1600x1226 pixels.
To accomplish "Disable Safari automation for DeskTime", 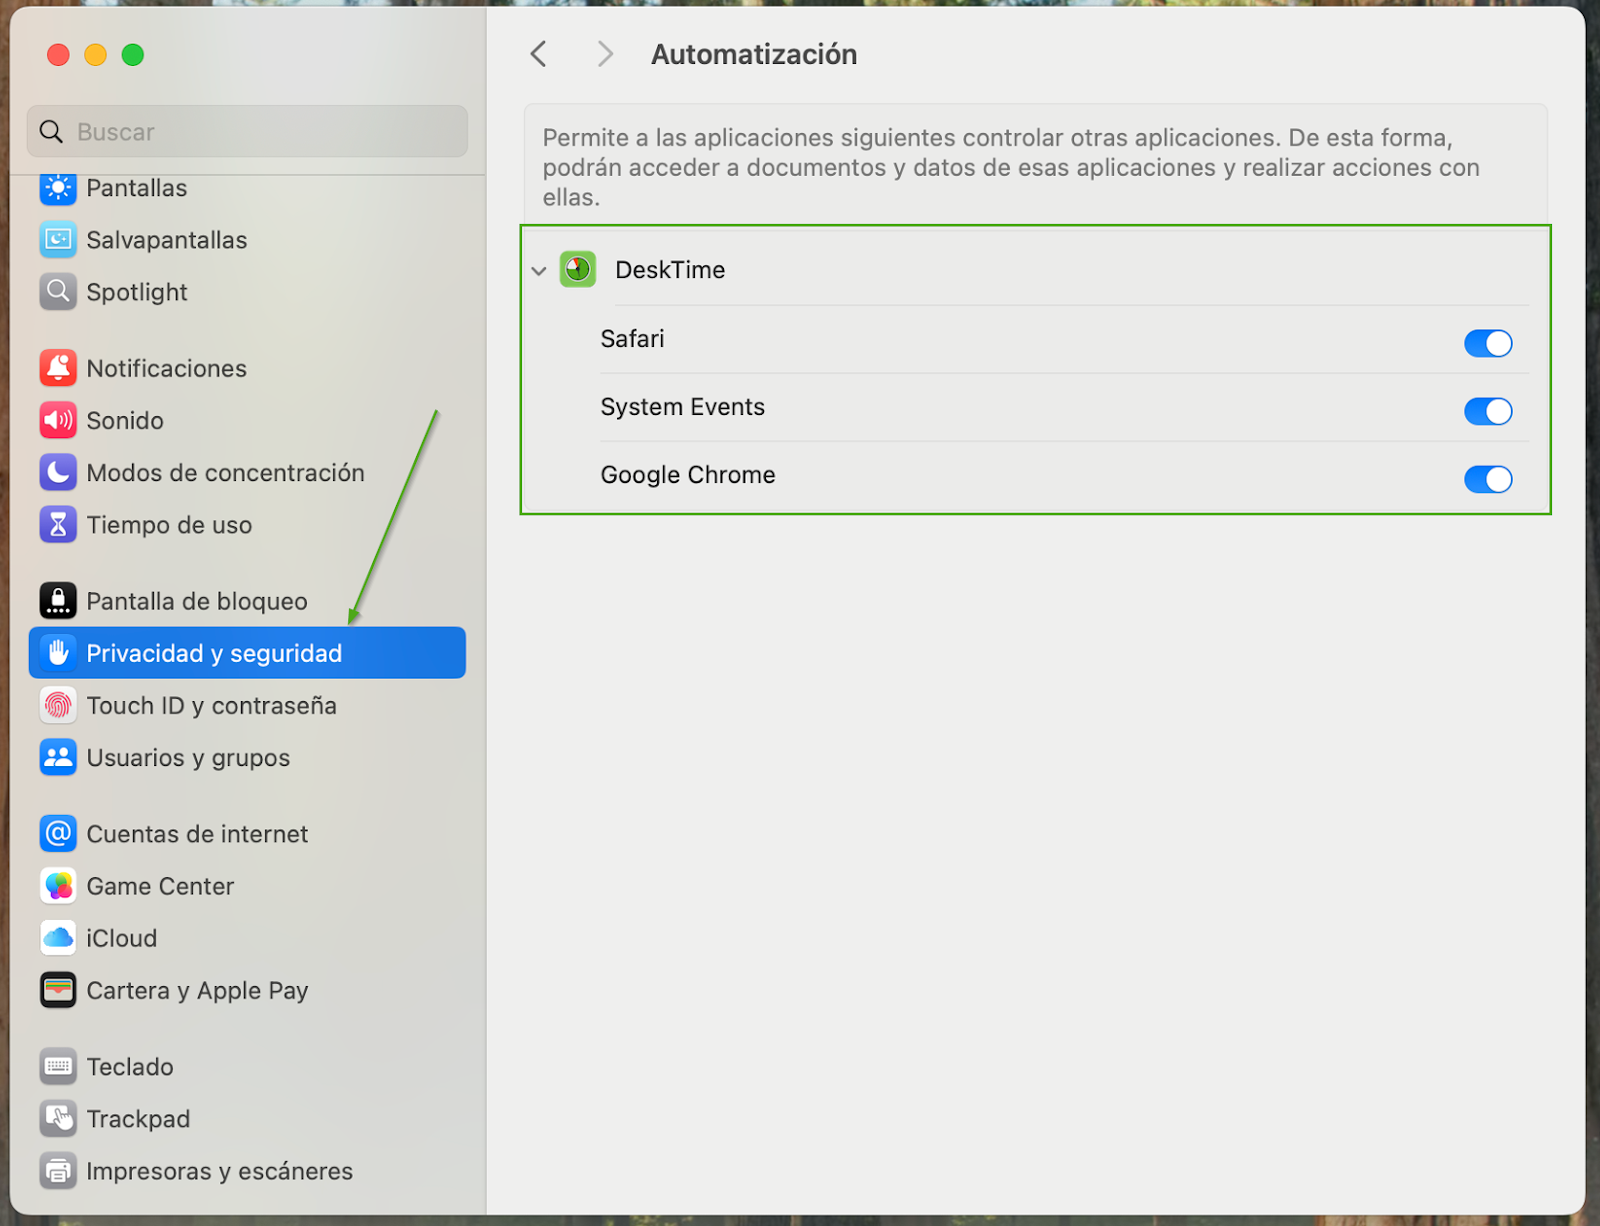I will (x=1487, y=343).
